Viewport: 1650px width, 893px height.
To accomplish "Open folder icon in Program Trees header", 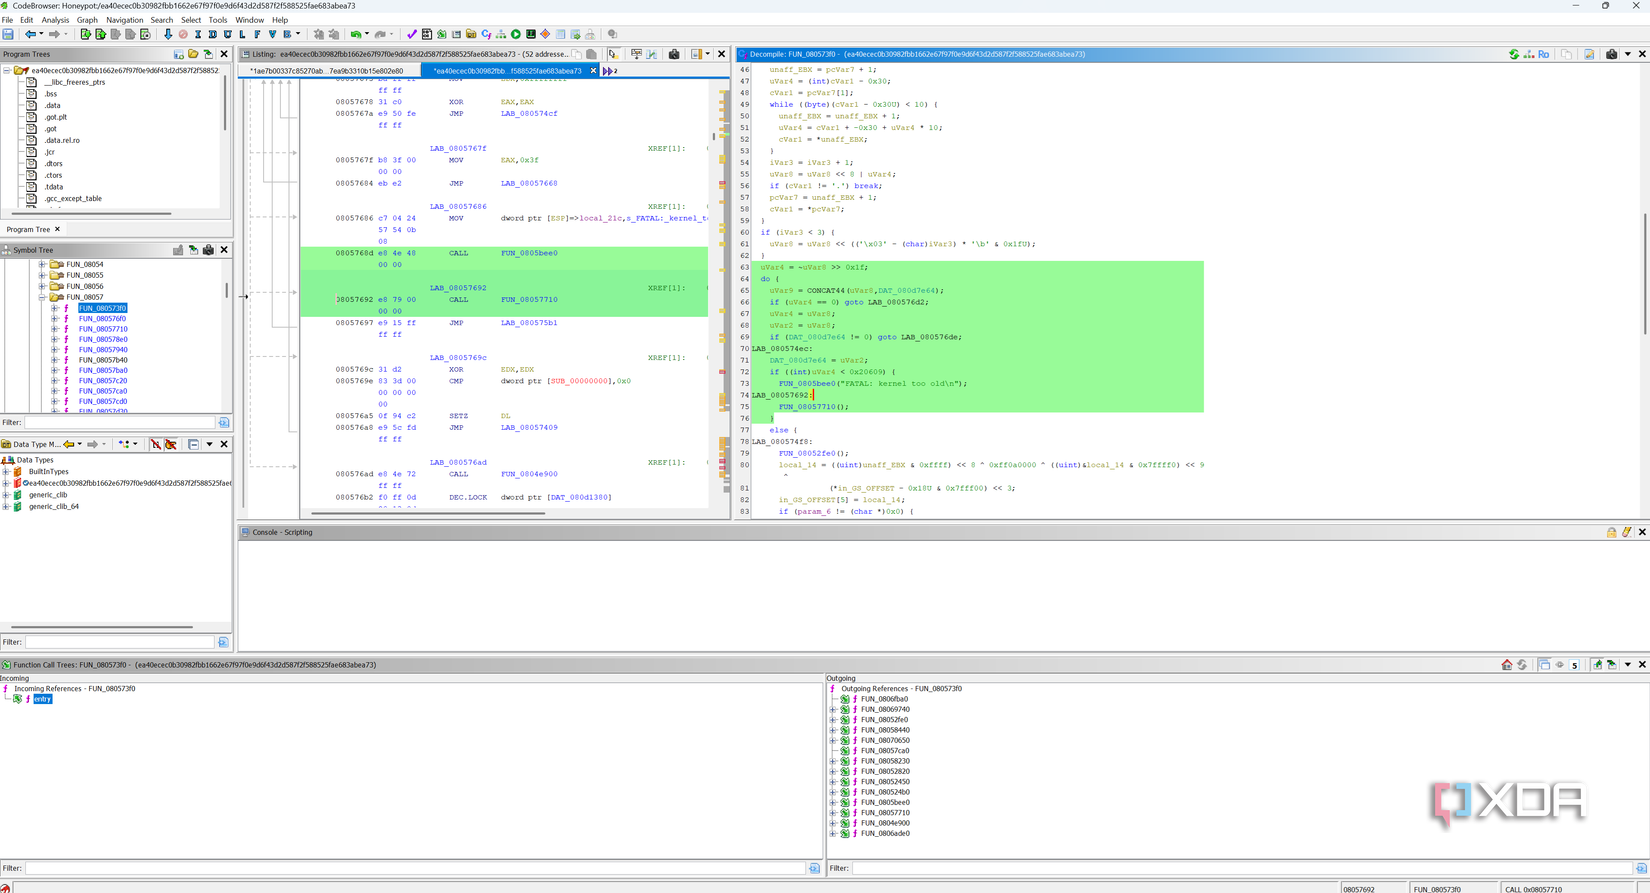I will tap(193, 54).
